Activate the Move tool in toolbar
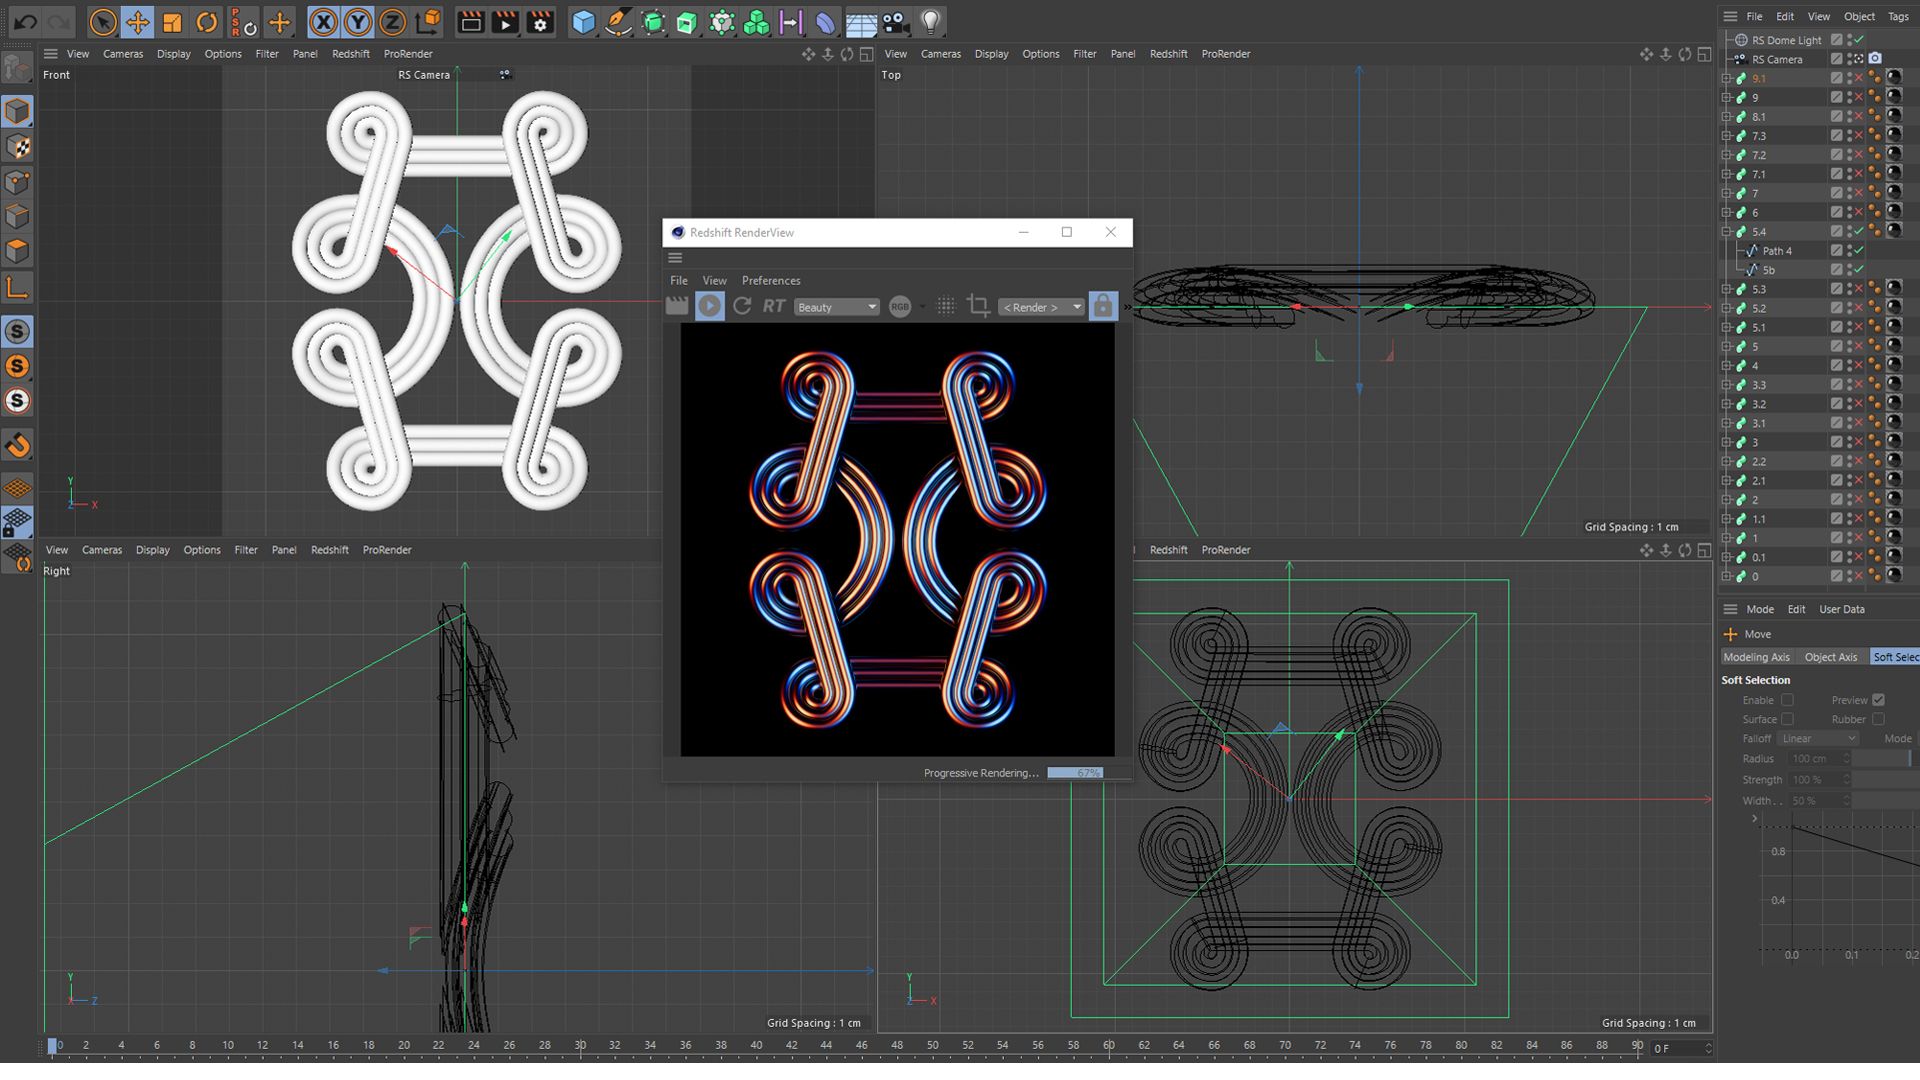 click(x=138, y=21)
